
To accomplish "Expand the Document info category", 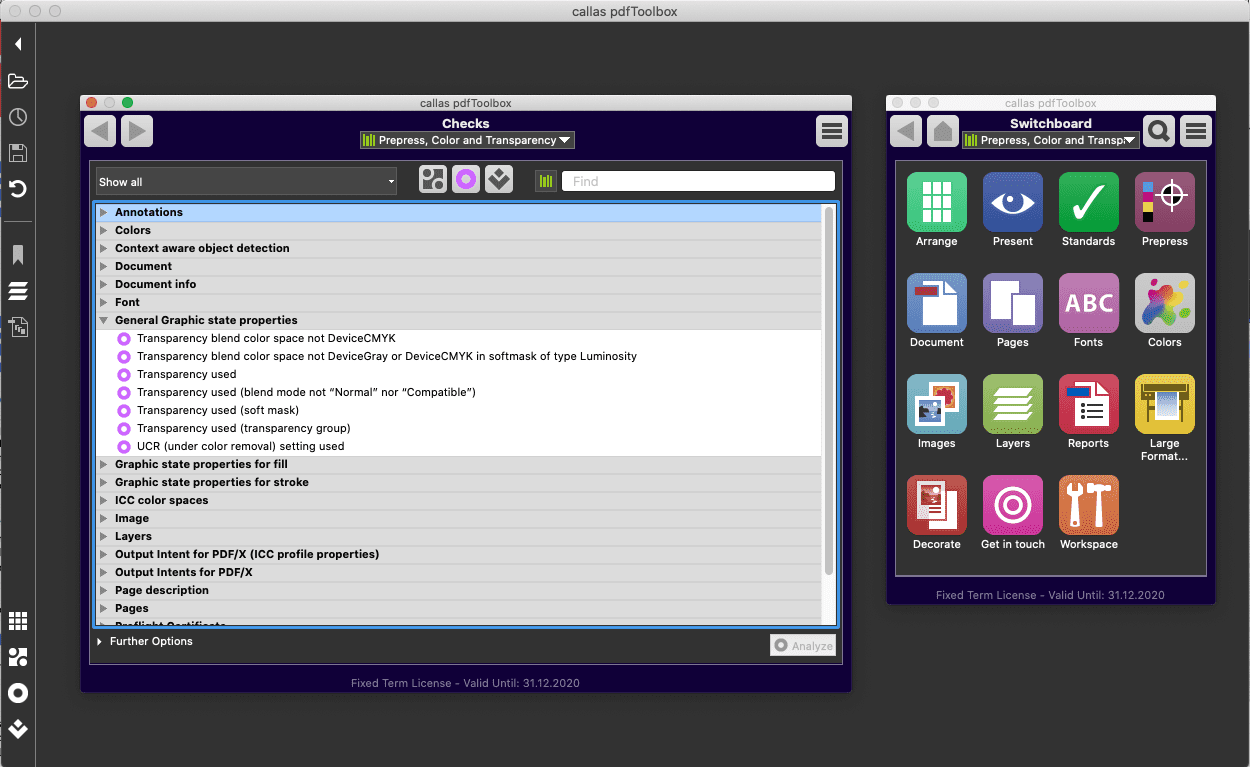I will (103, 284).
